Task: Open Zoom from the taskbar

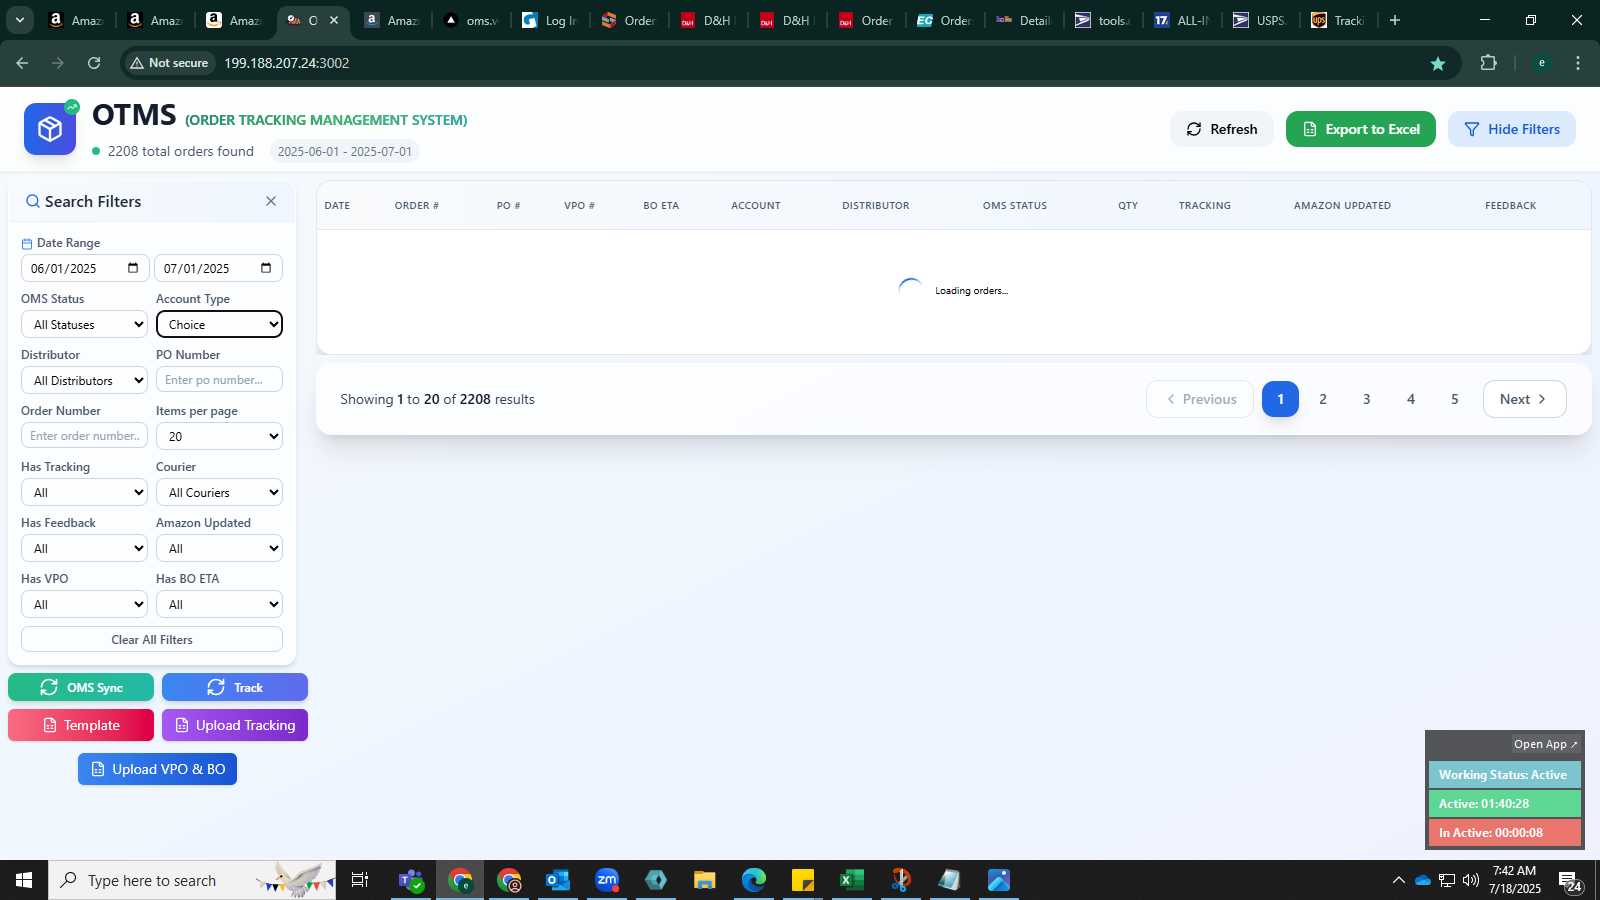Action: [x=607, y=880]
